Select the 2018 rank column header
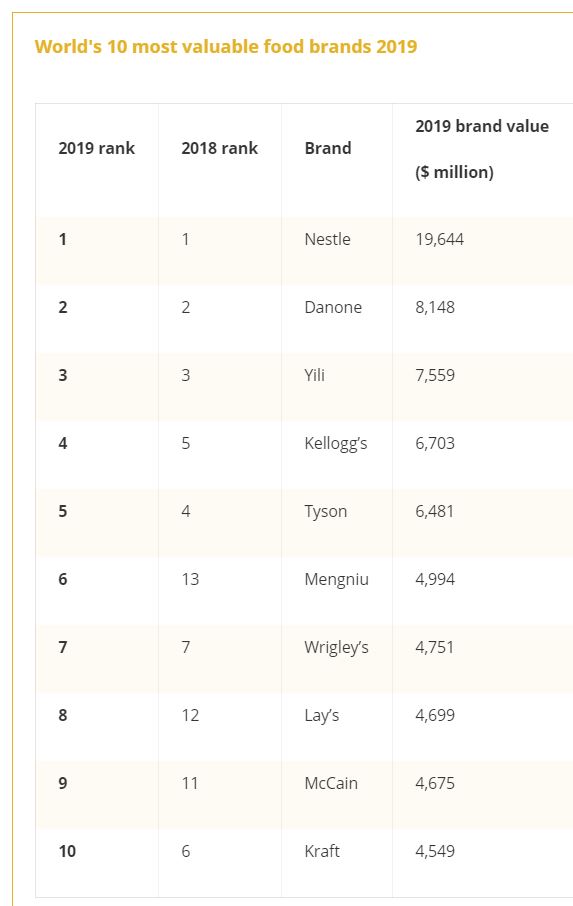Screen dimensions: 573x906 [219, 148]
